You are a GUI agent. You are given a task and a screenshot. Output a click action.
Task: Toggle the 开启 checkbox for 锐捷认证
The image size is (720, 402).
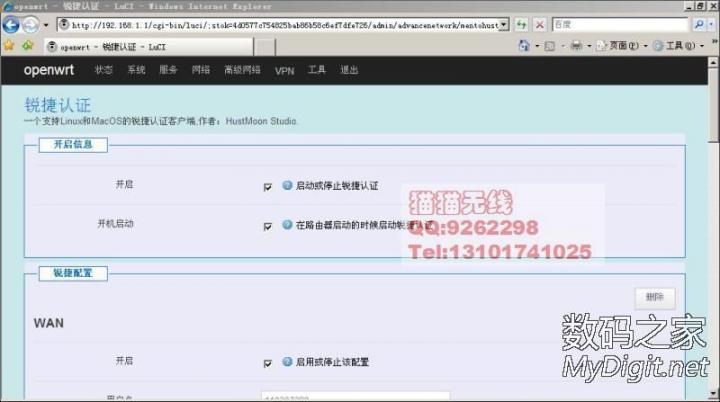tap(267, 186)
